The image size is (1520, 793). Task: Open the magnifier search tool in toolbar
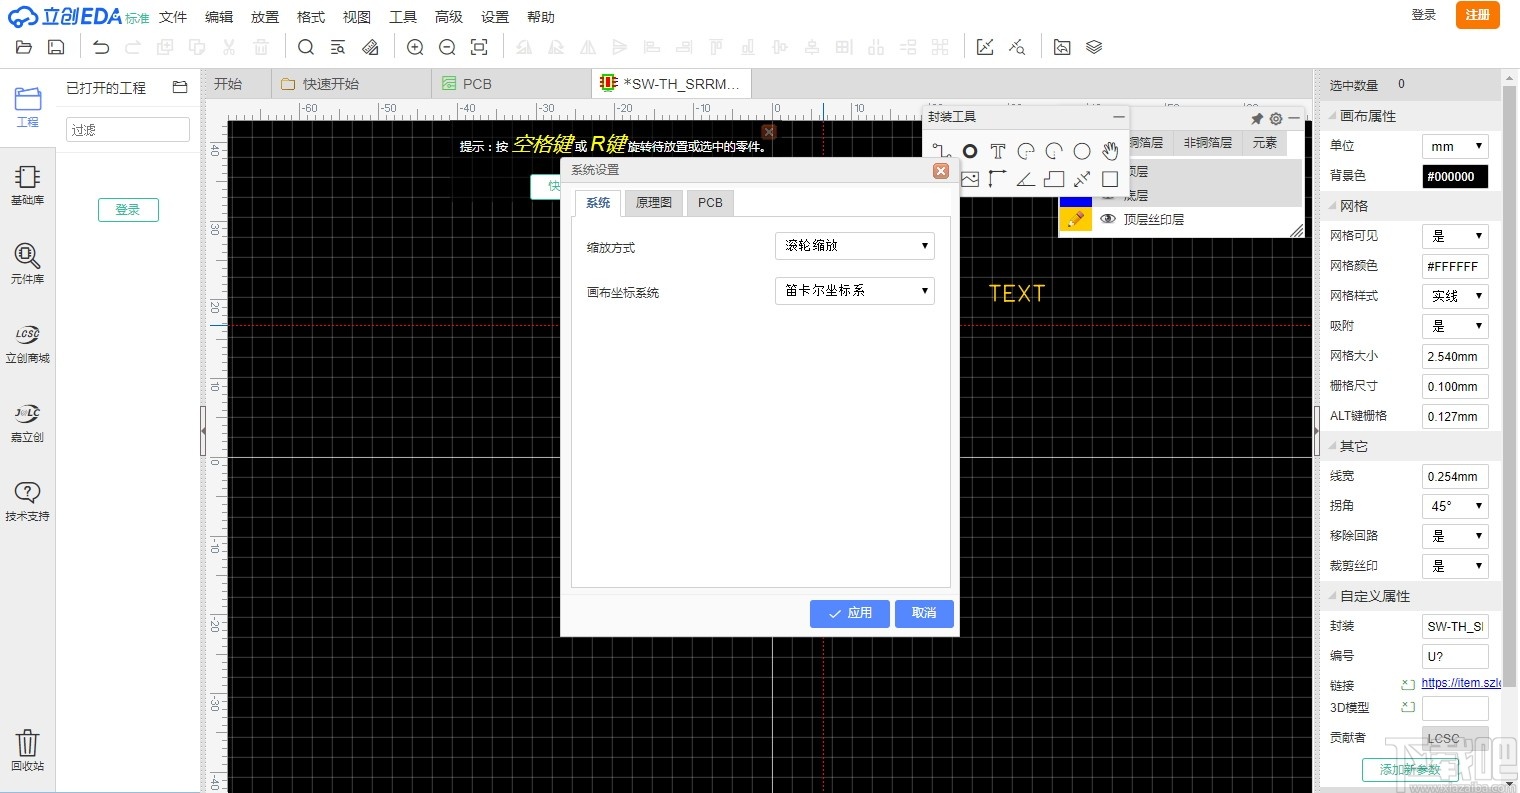tap(306, 47)
